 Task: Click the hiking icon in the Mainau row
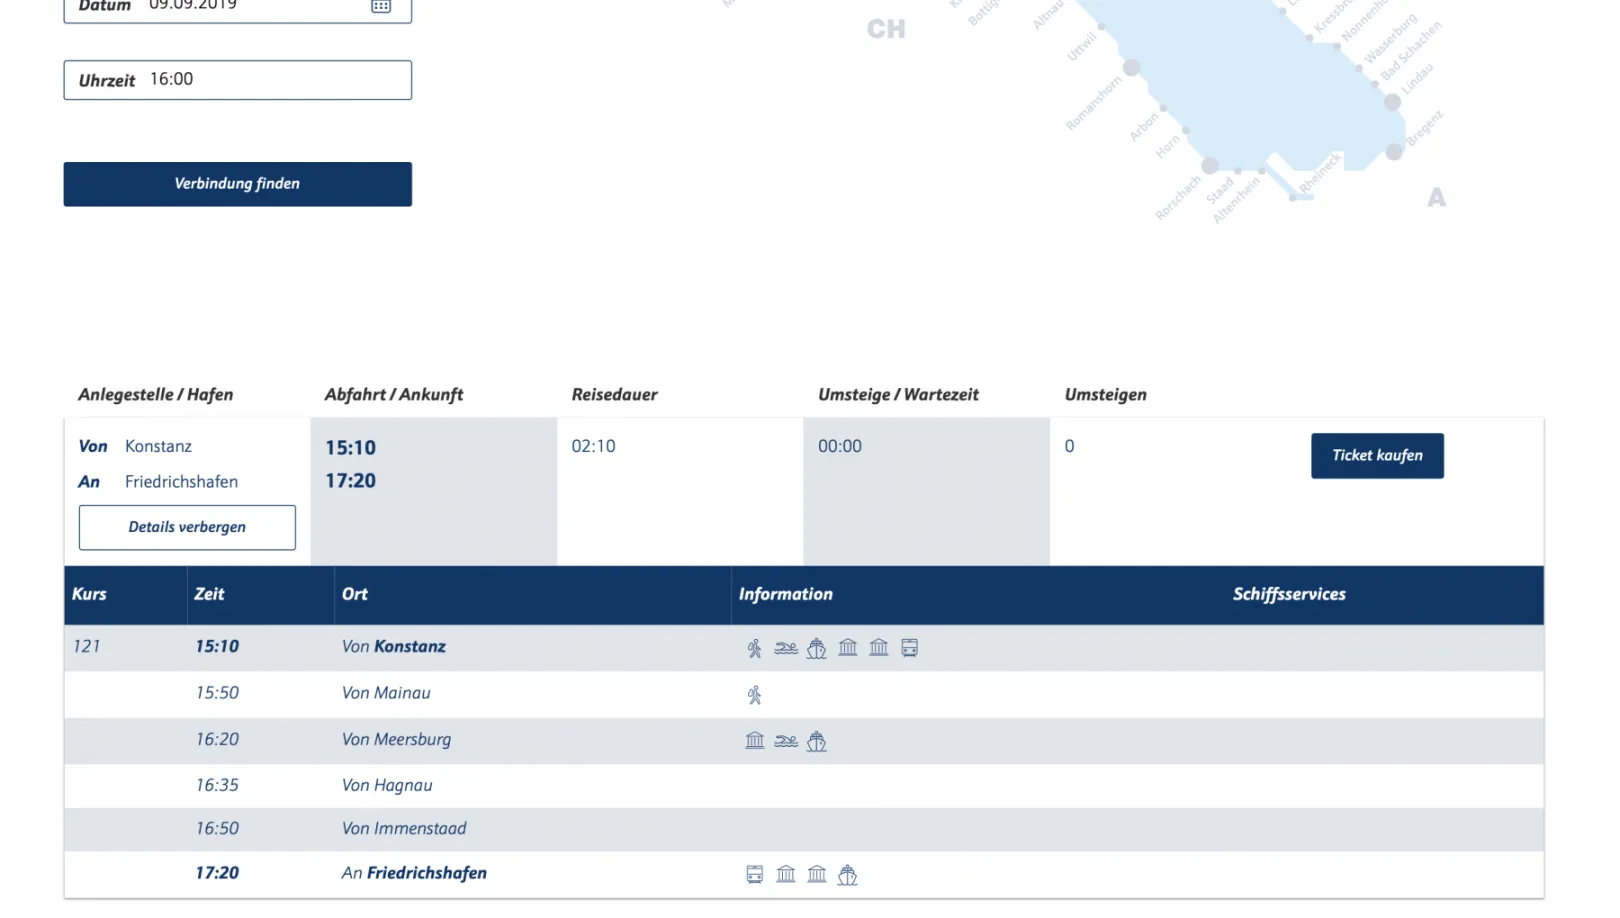[x=754, y=695]
